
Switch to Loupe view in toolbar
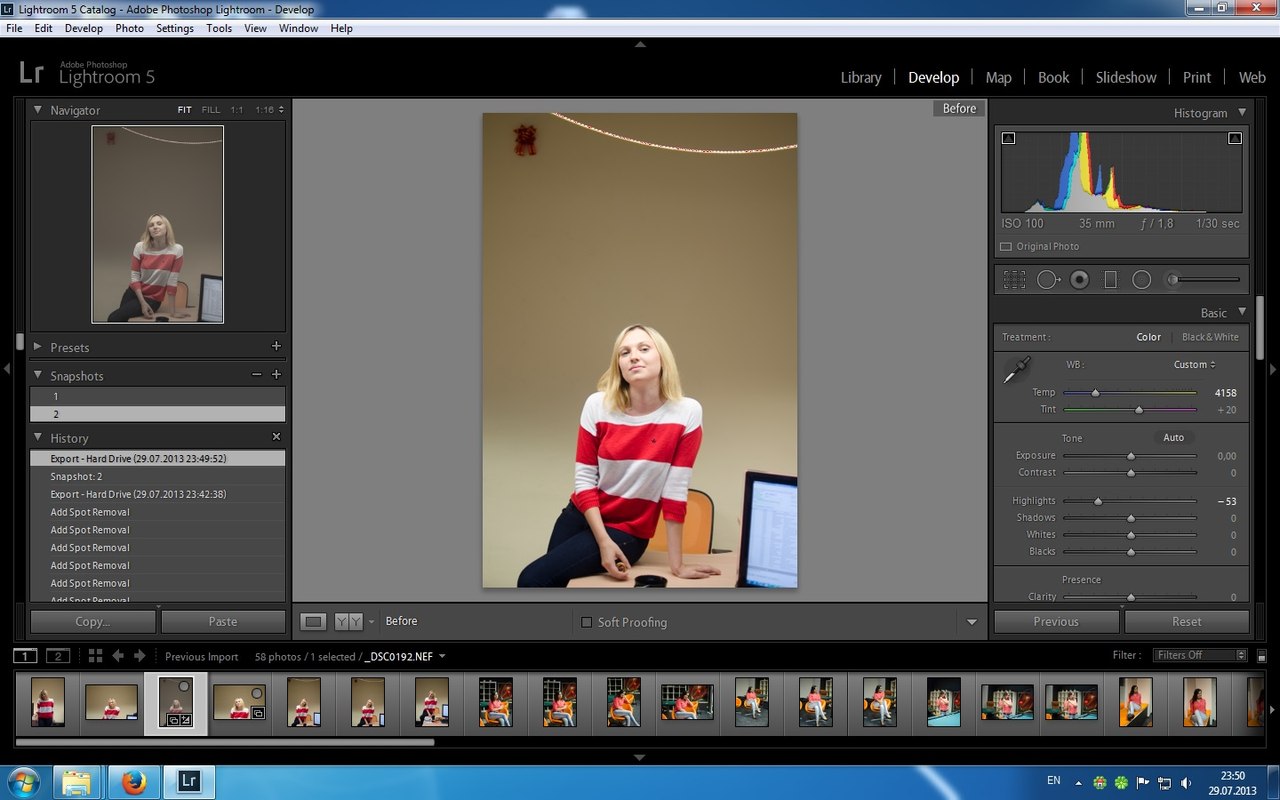[x=314, y=622]
